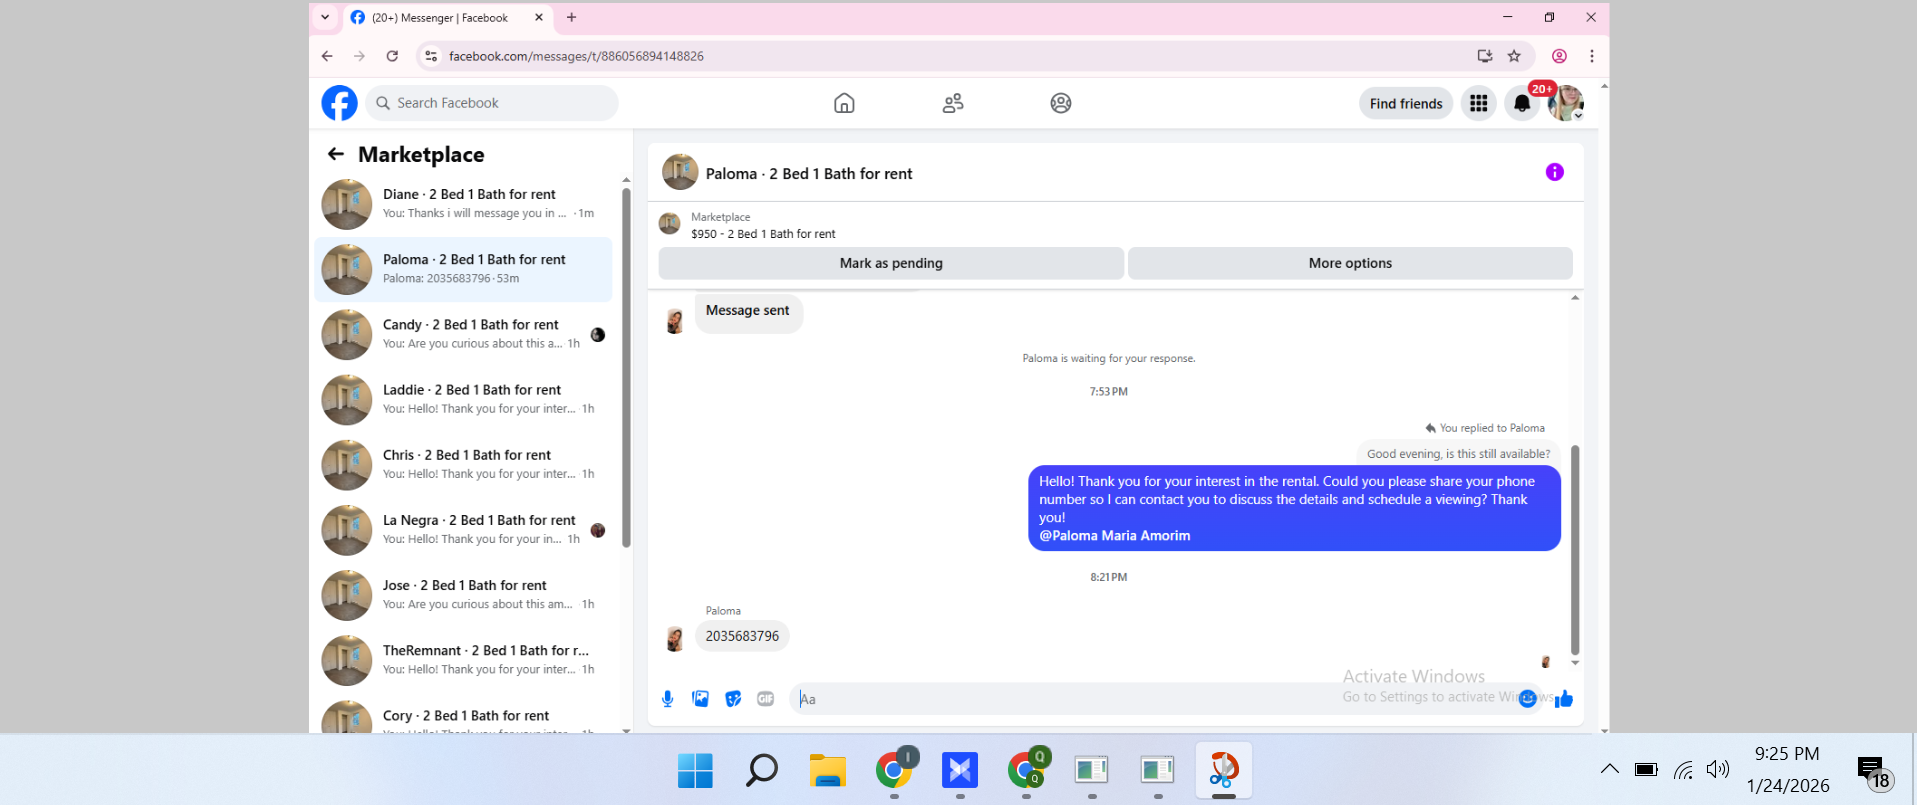
Task: Click the conversation list scrollbar
Action: [x=626, y=367]
